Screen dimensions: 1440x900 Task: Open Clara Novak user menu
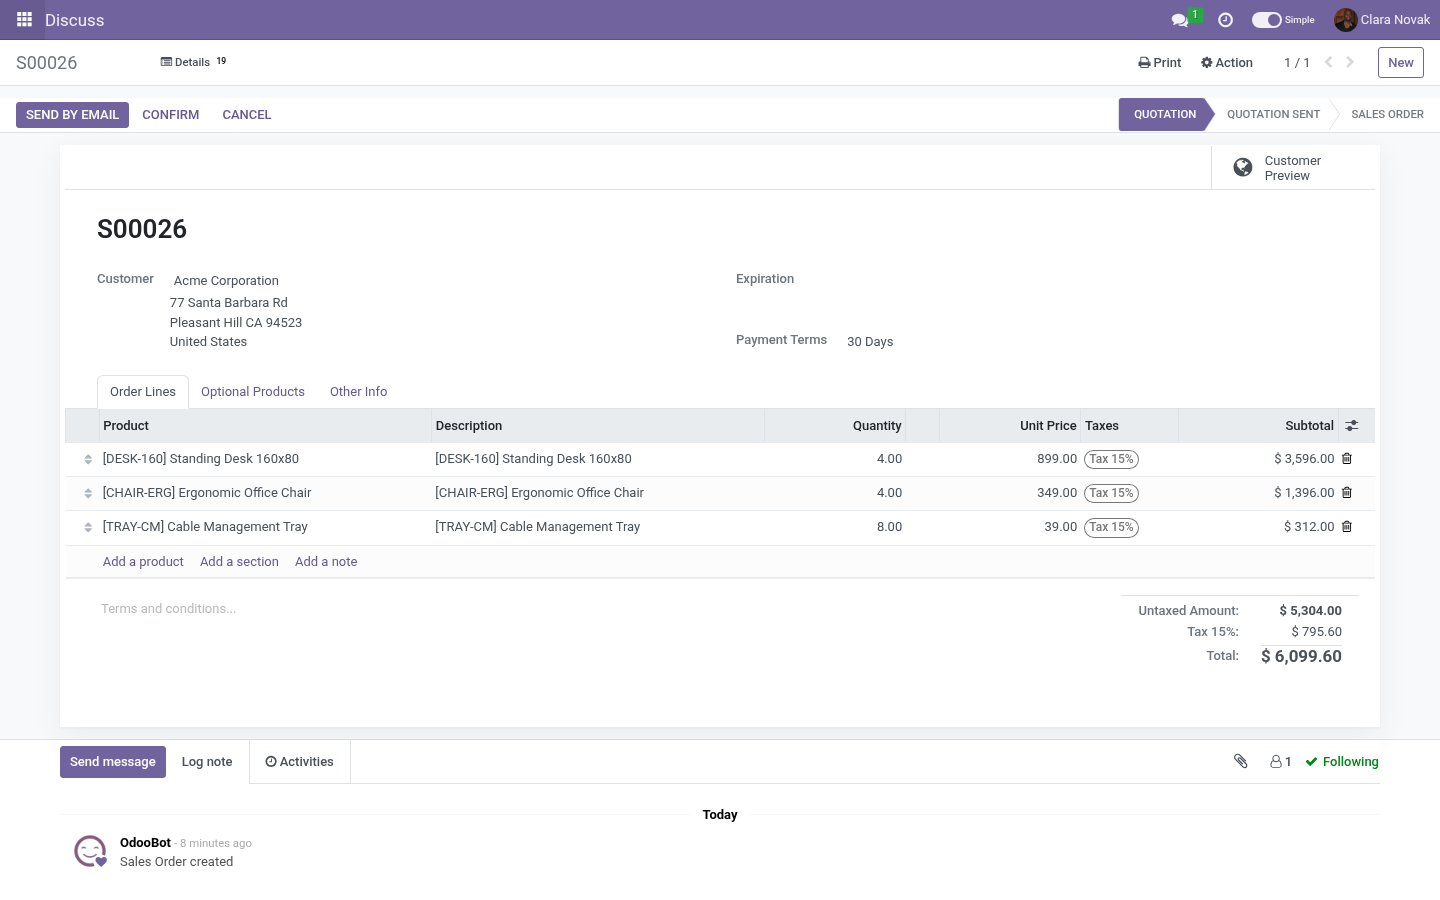(x=1382, y=20)
